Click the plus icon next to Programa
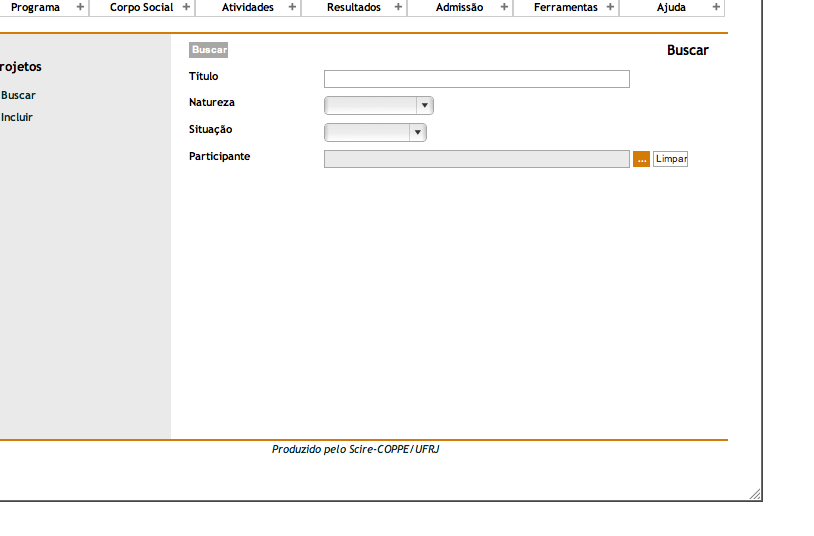Screen dimensions: 814x536 point(81,7)
